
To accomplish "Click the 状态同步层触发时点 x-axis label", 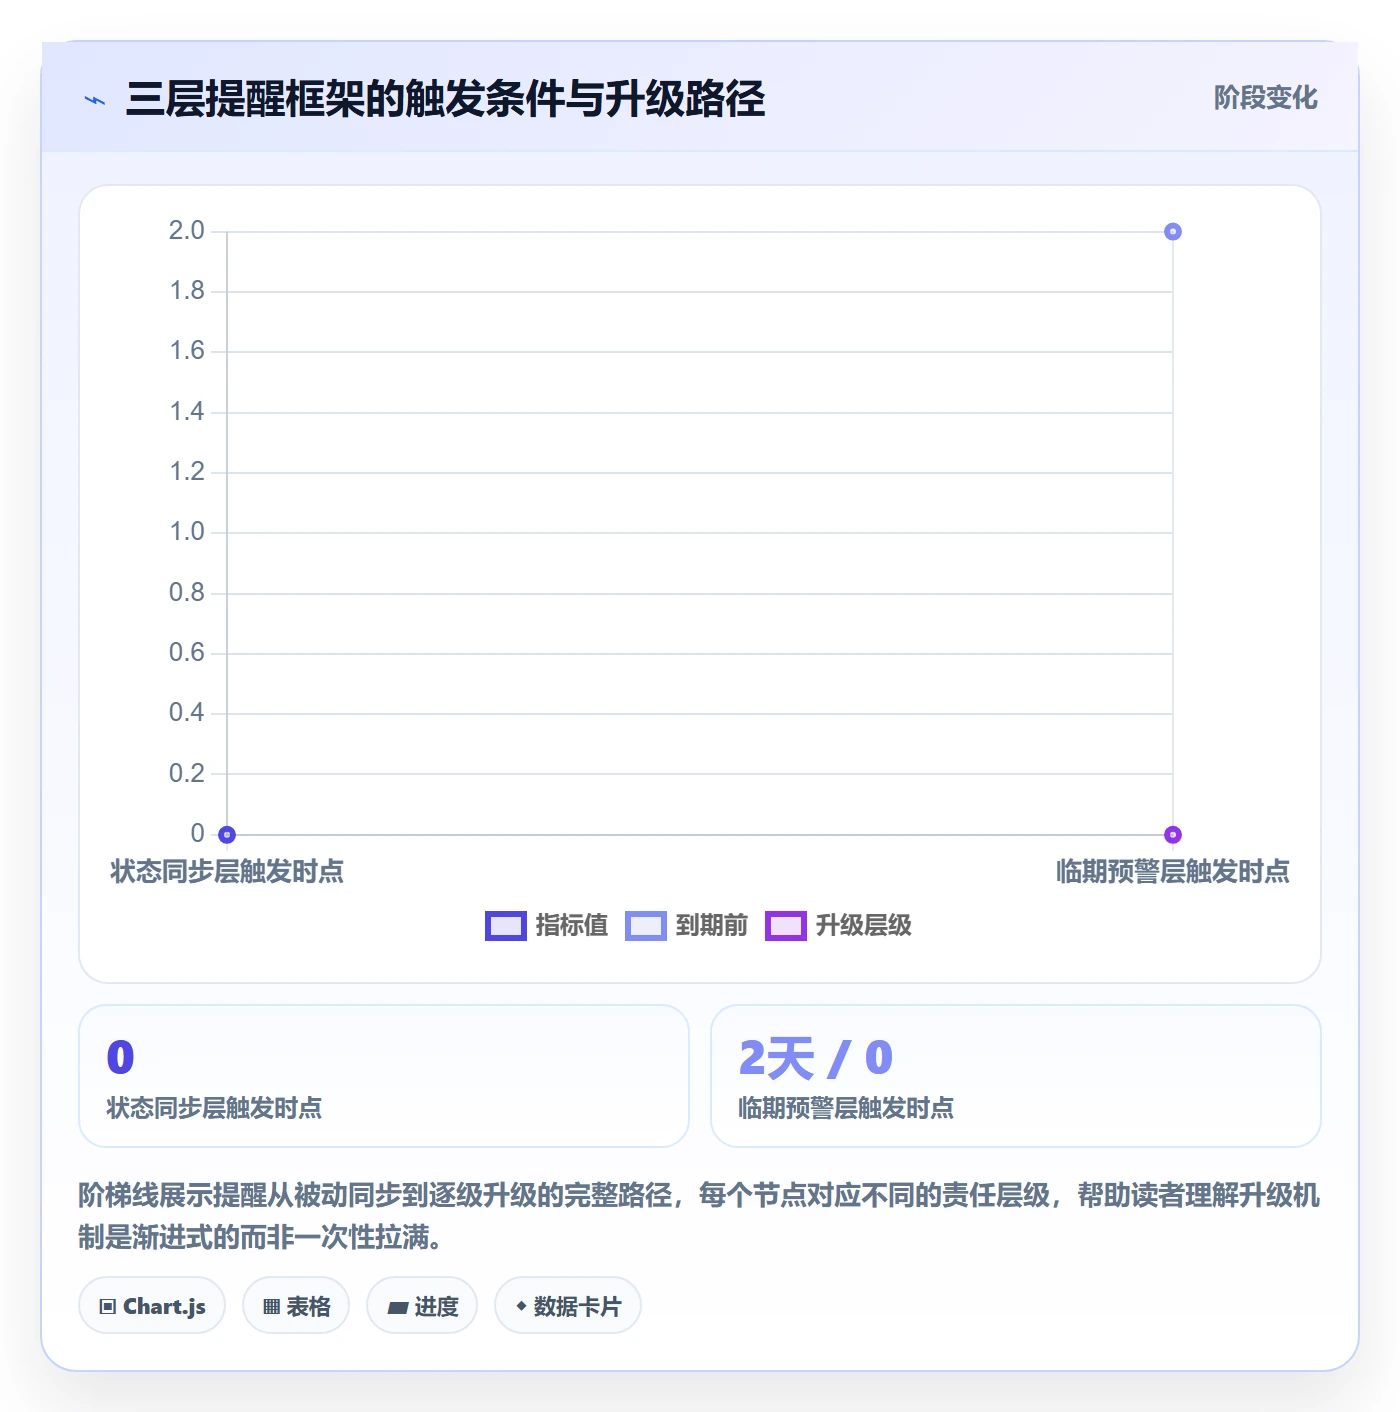I will tap(227, 872).
